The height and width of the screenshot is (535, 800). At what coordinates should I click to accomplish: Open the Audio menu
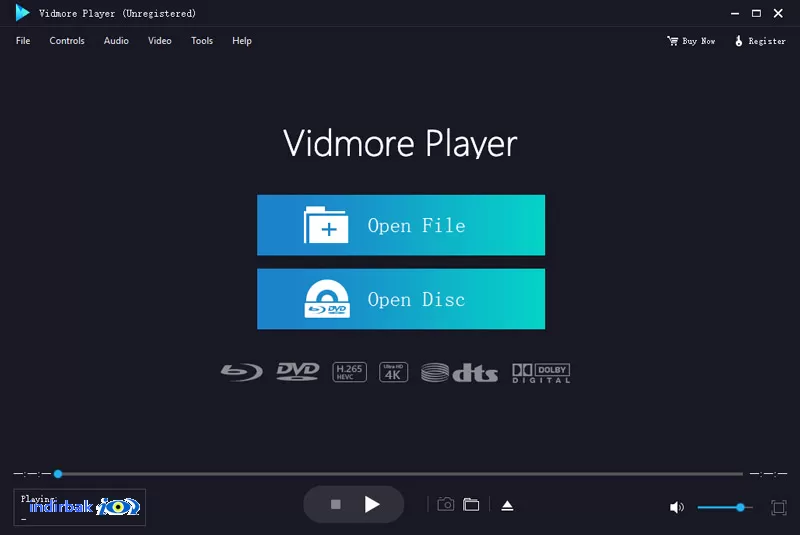116,41
